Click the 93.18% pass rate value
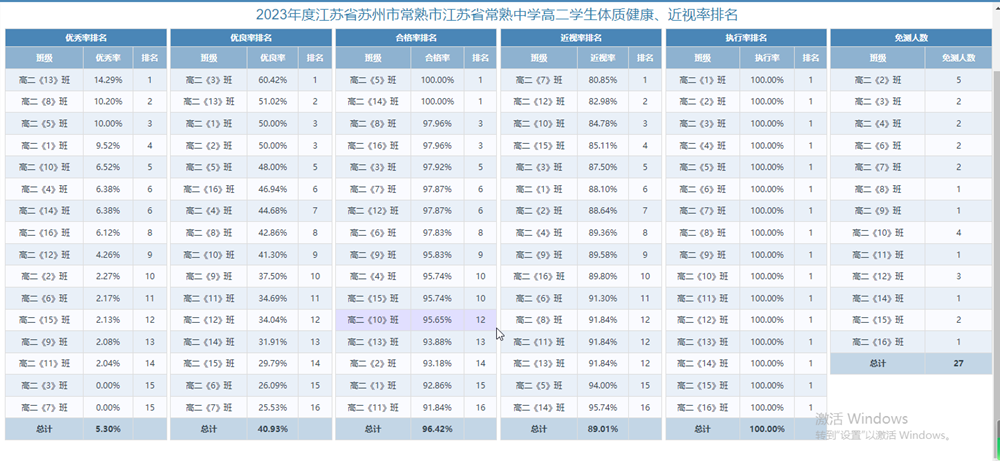 point(438,363)
